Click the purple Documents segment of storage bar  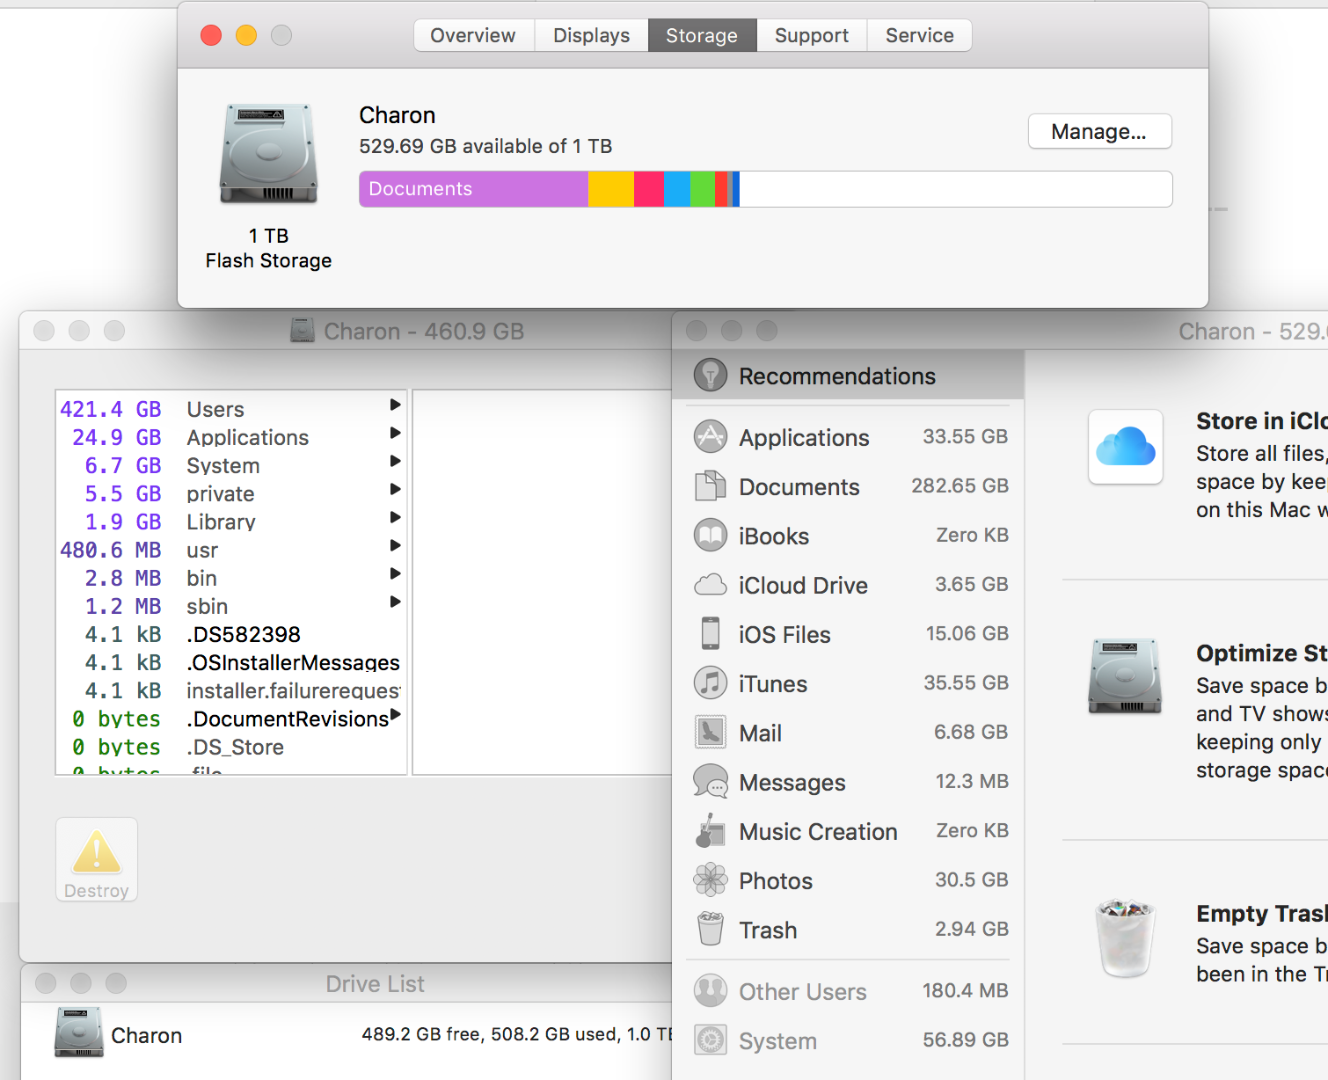(474, 189)
